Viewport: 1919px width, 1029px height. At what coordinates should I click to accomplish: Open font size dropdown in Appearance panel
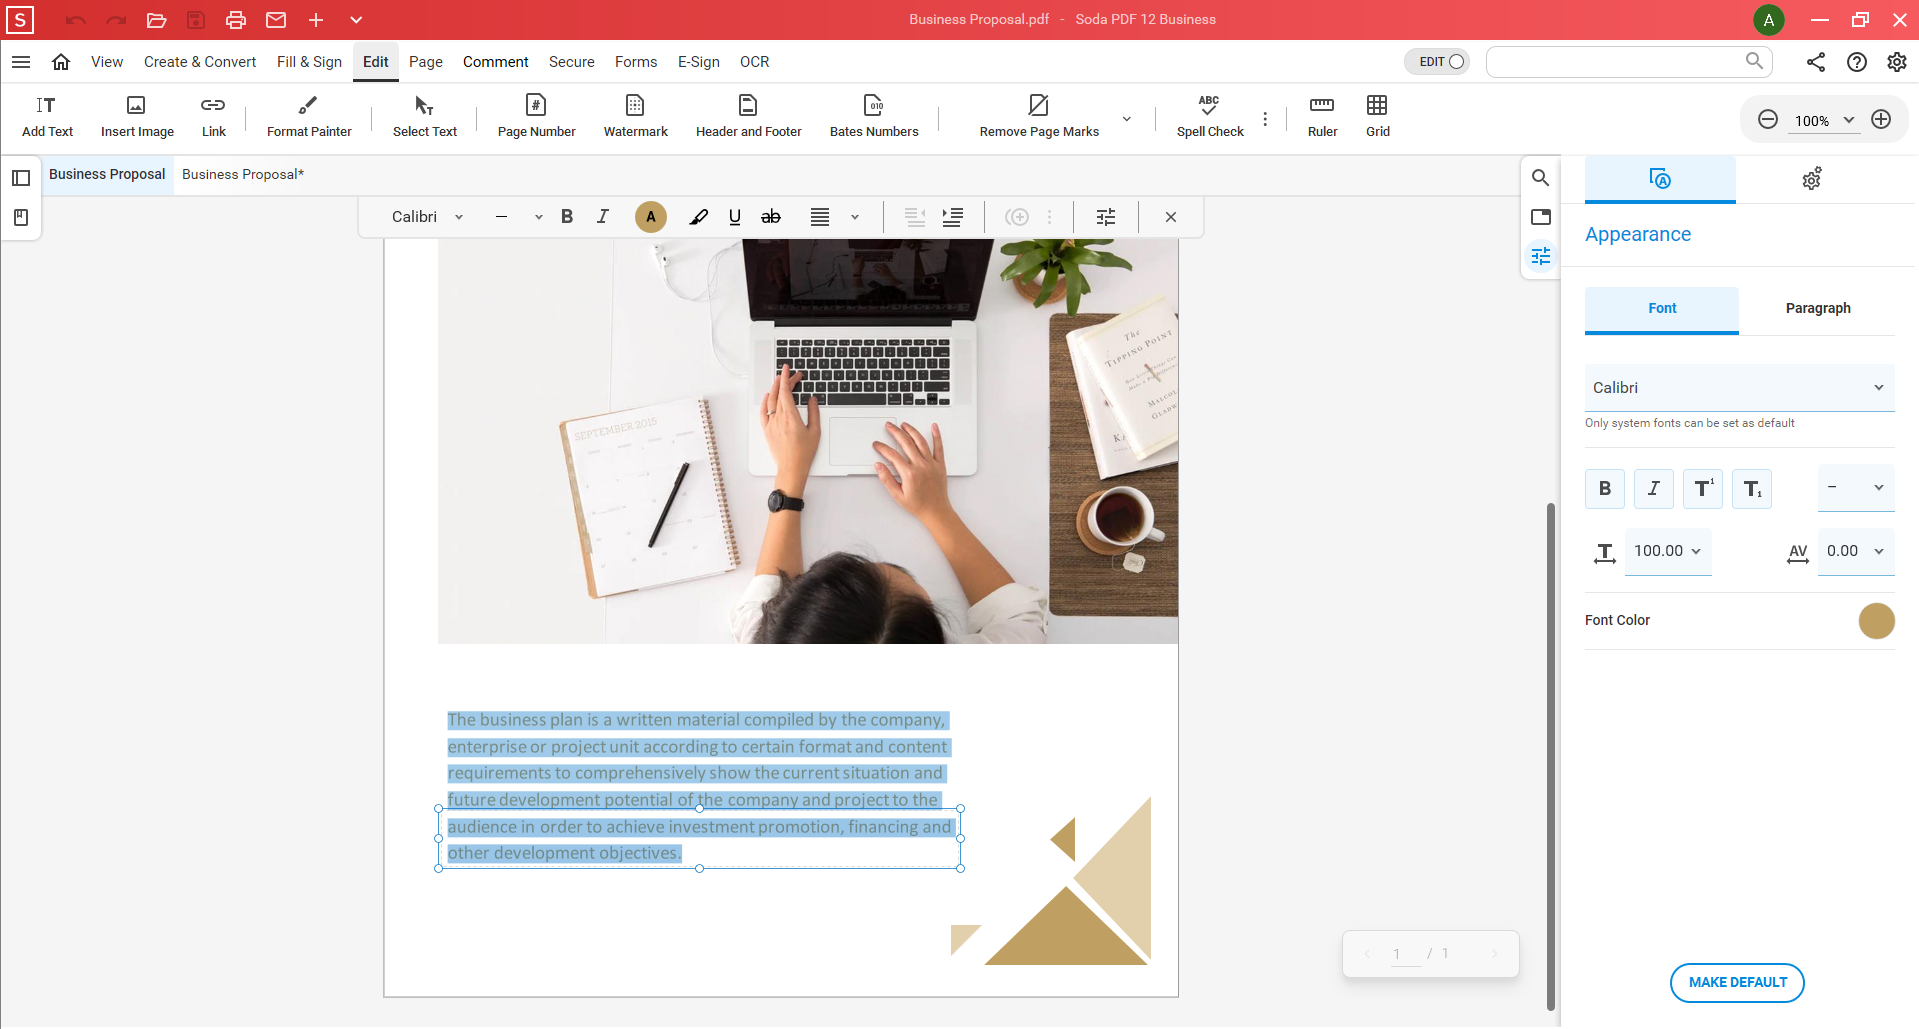tap(1856, 488)
